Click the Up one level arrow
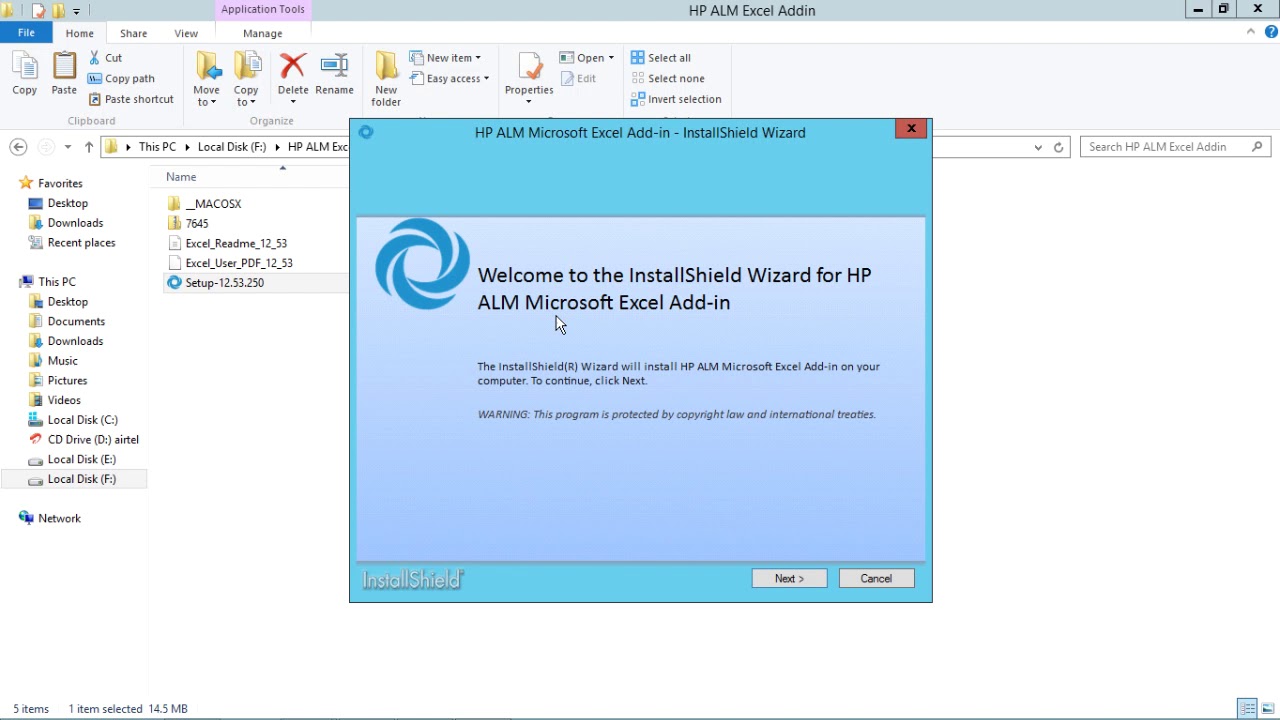Screen dimensions: 1280x720 [x=89, y=147]
